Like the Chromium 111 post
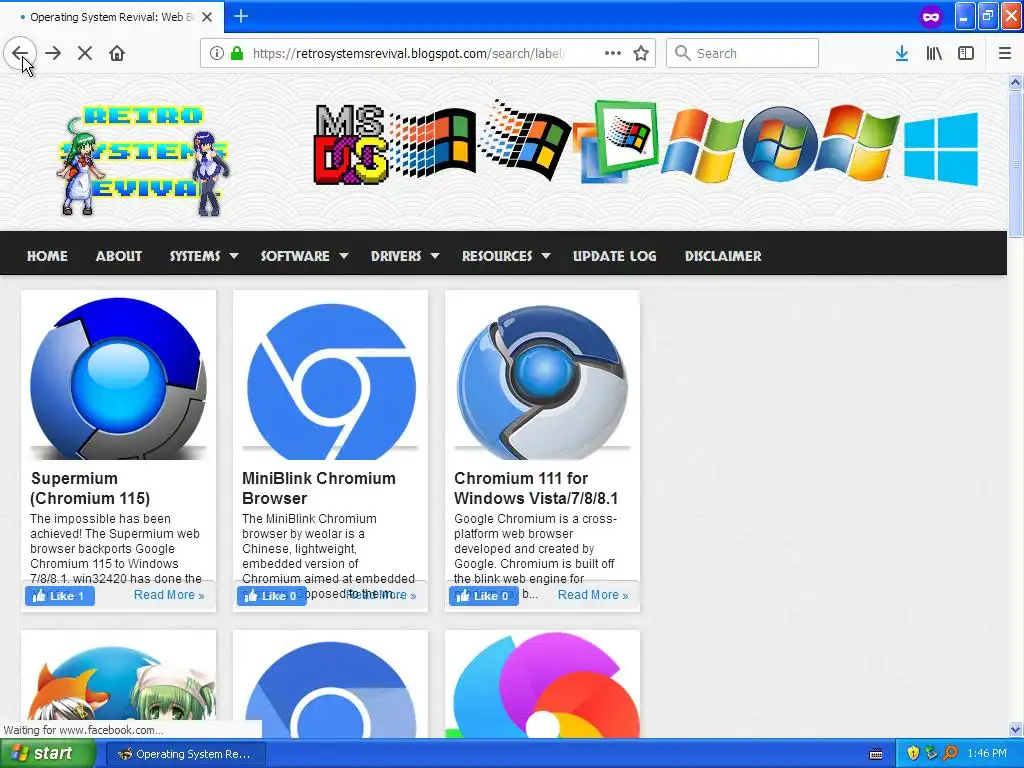1024x768 pixels. (483, 596)
